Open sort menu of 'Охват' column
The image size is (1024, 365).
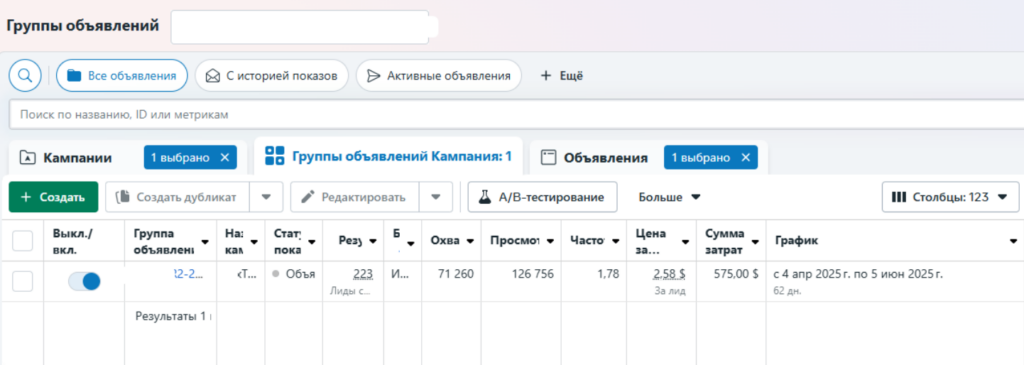pos(470,242)
